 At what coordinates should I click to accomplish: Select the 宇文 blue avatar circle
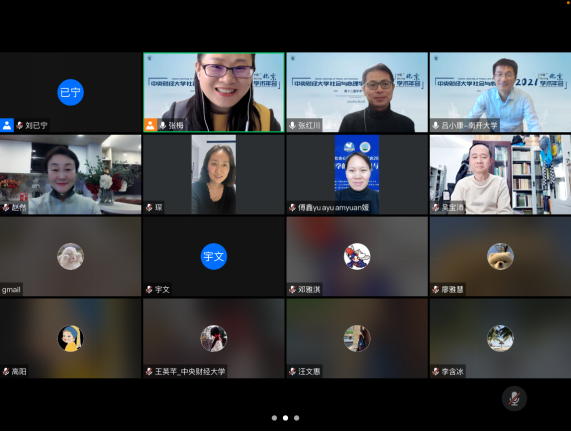tap(214, 256)
